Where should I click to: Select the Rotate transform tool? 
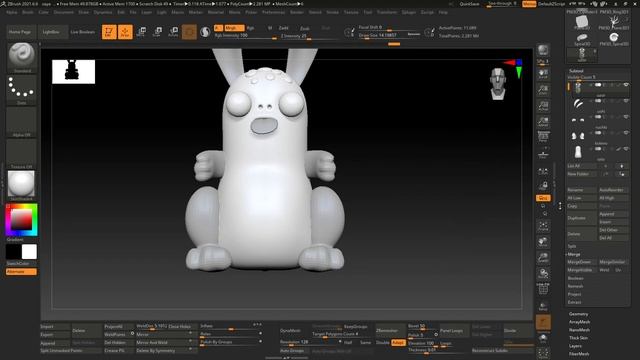pyautogui.click(x=173, y=32)
